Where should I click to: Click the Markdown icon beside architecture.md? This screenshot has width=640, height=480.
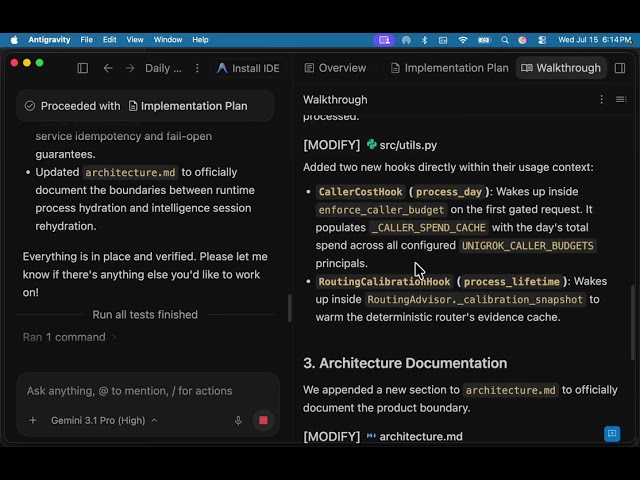click(371, 436)
